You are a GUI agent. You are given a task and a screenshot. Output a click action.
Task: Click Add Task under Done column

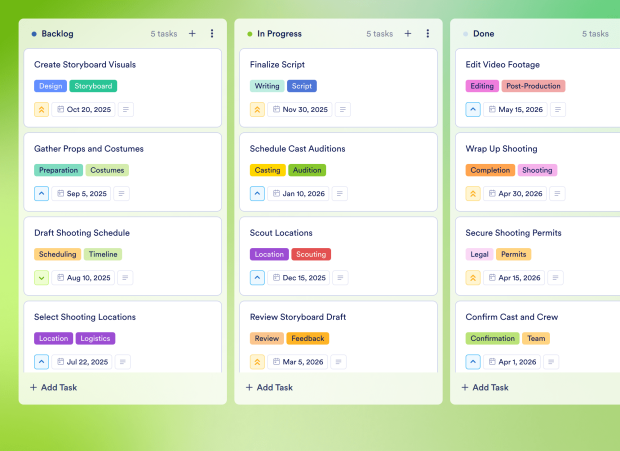pos(485,387)
